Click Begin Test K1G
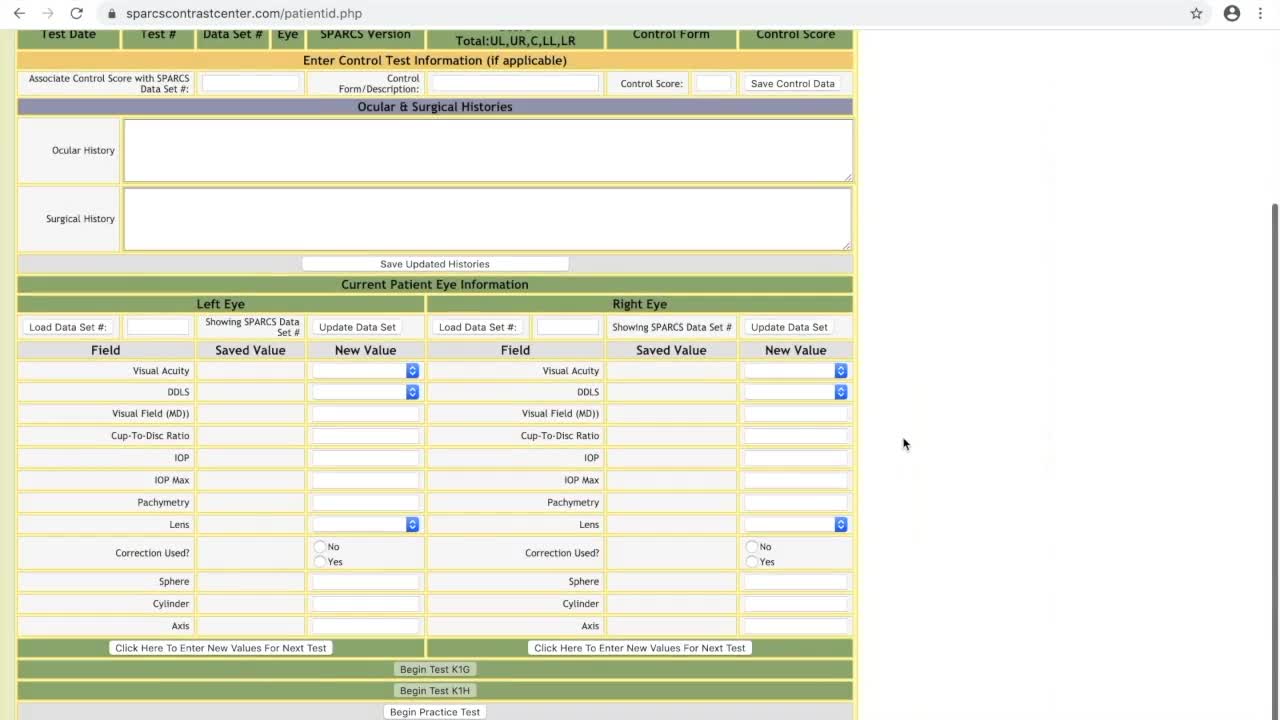The image size is (1280, 720). (435, 668)
